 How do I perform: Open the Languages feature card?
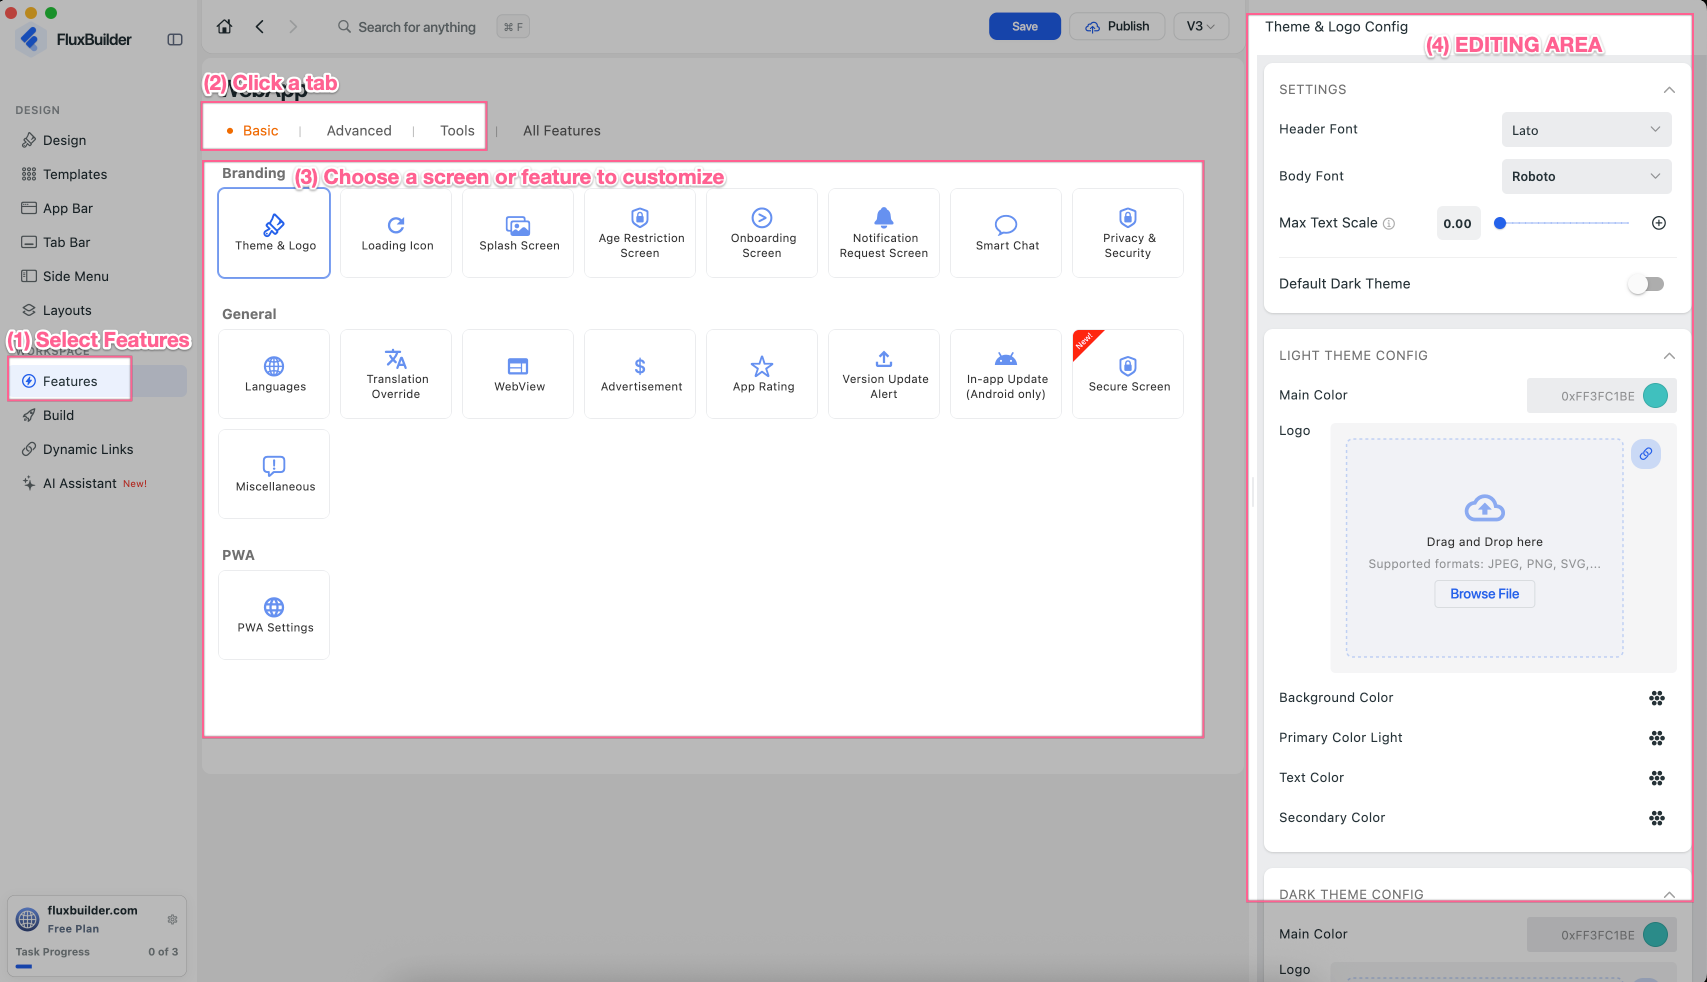pos(274,374)
